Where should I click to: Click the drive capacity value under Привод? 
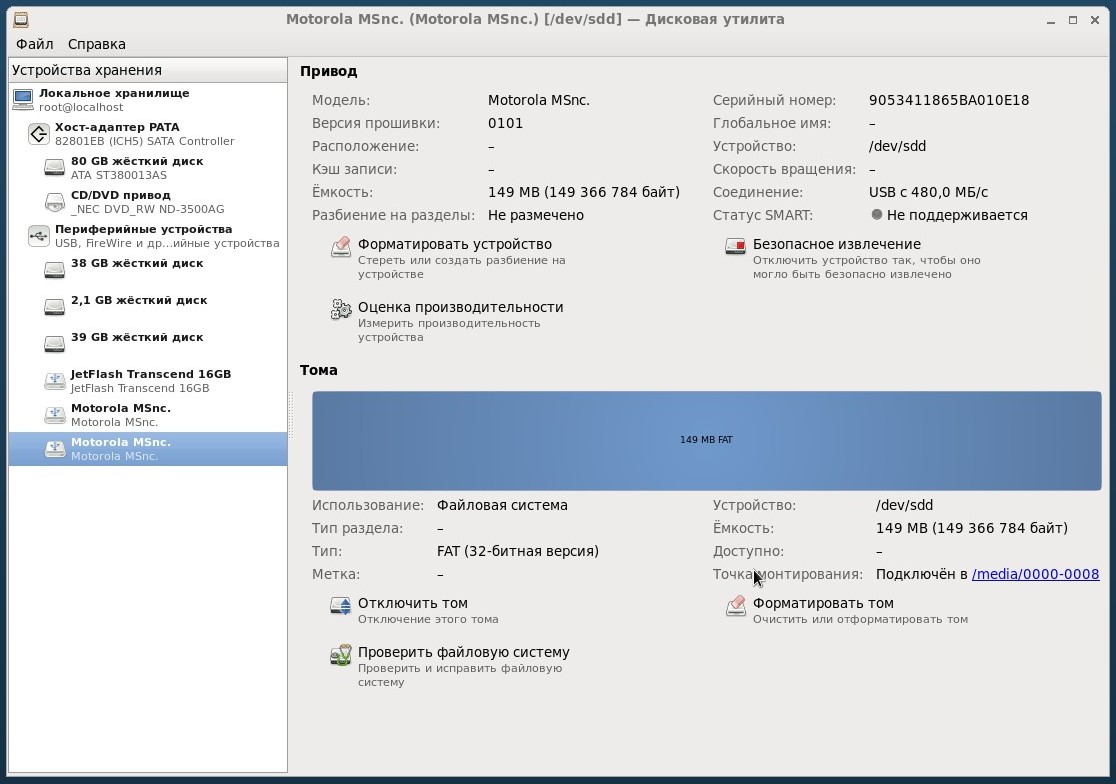pyautogui.click(x=584, y=192)
